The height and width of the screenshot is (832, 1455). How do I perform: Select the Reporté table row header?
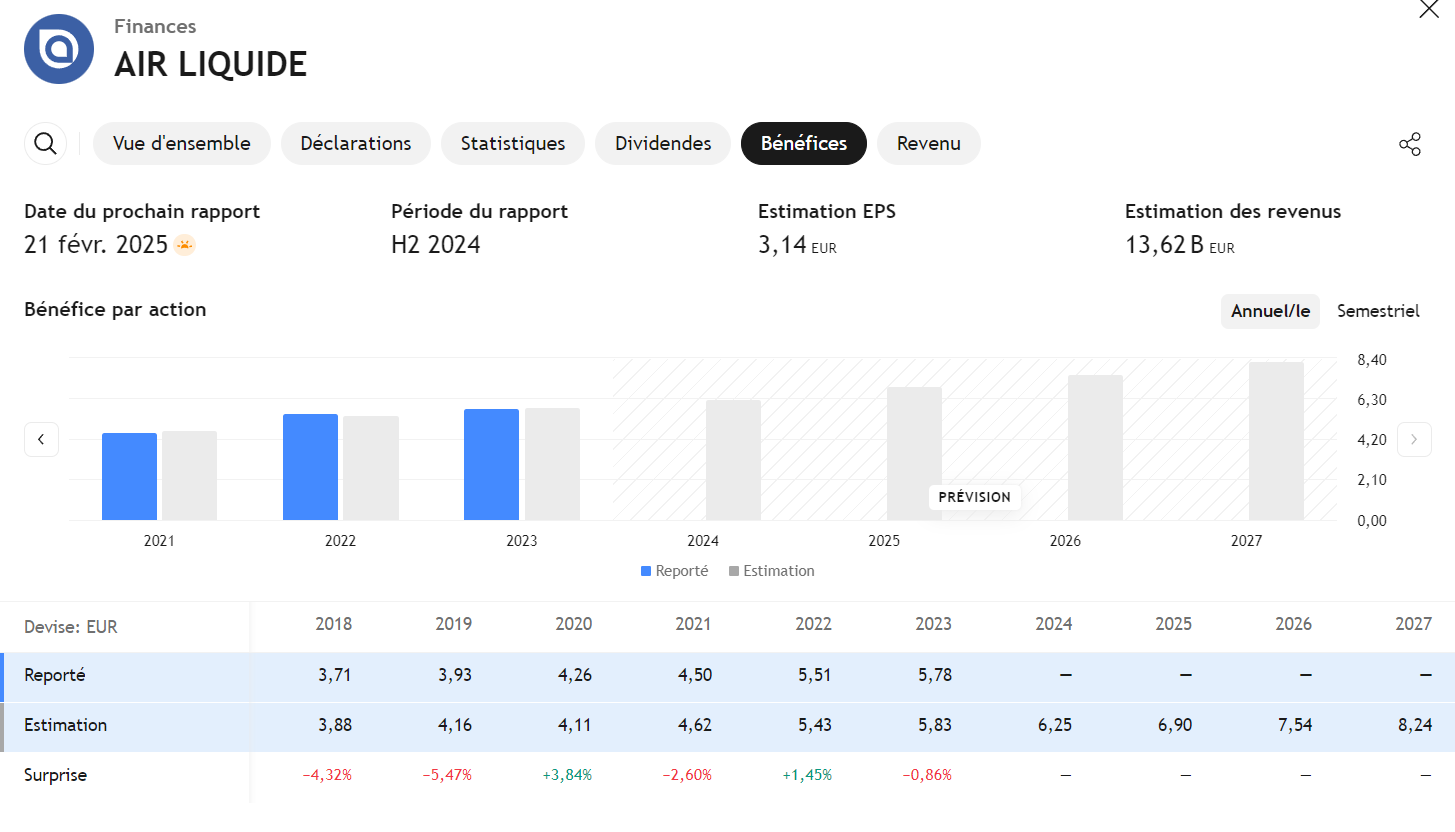point(55,675)
